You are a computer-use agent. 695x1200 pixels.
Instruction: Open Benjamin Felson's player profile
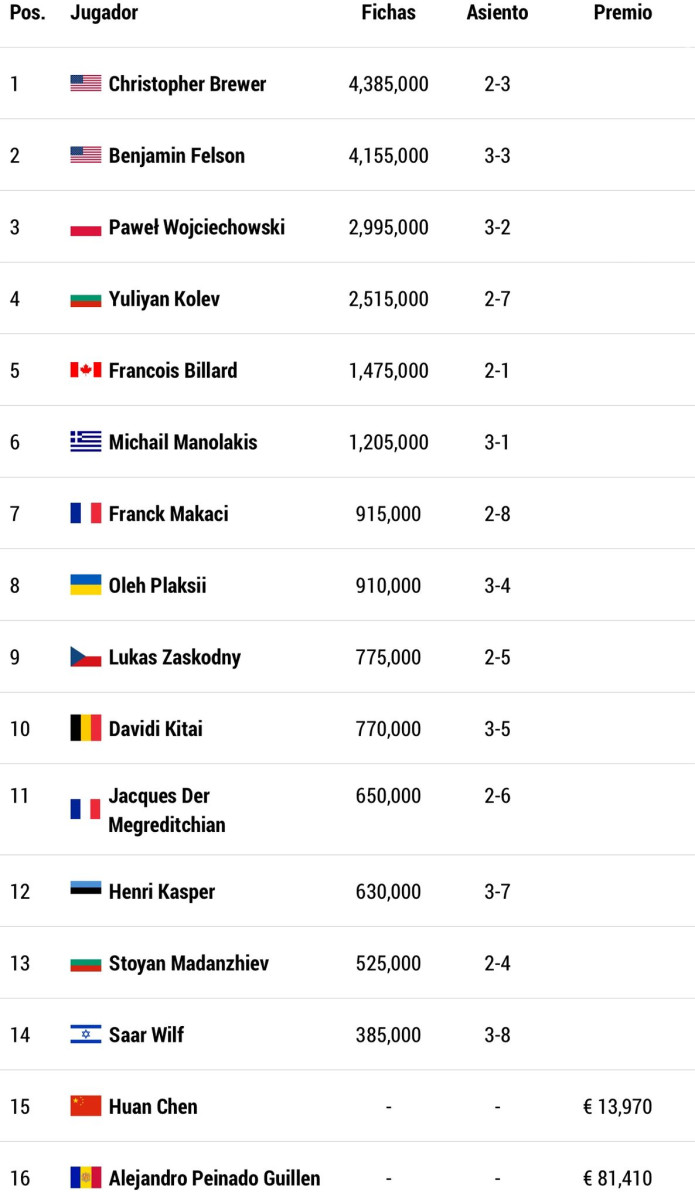click(176, 155)
